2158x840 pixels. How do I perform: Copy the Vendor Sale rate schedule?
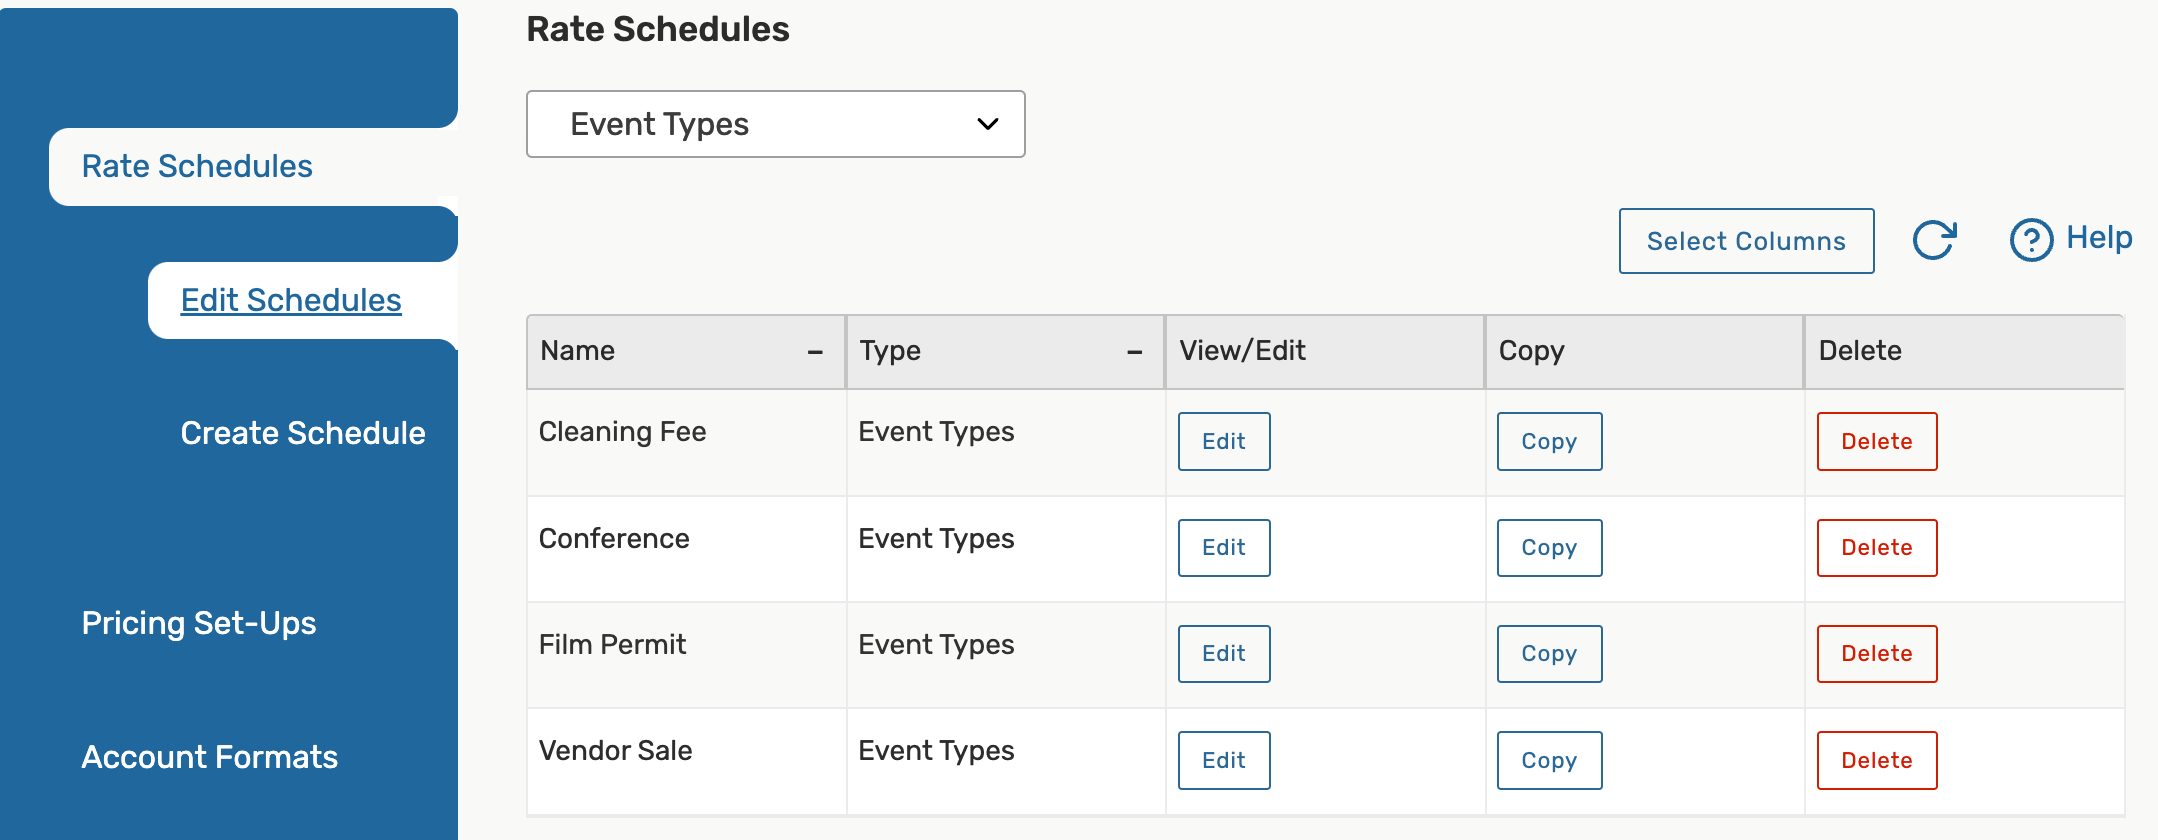click(x=1549, y=760)
